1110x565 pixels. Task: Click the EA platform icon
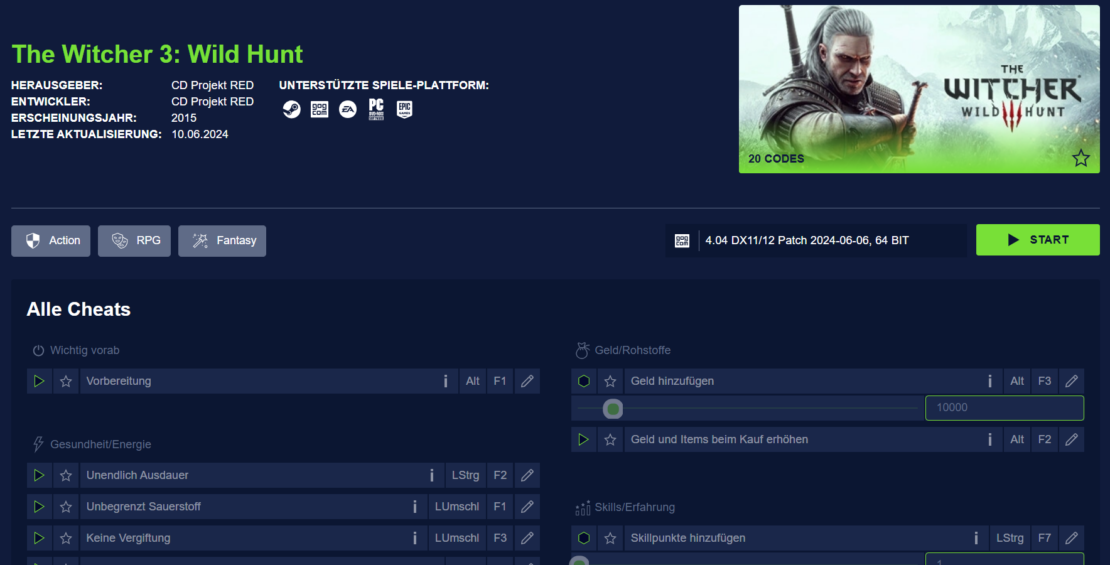tap(348, 109)
